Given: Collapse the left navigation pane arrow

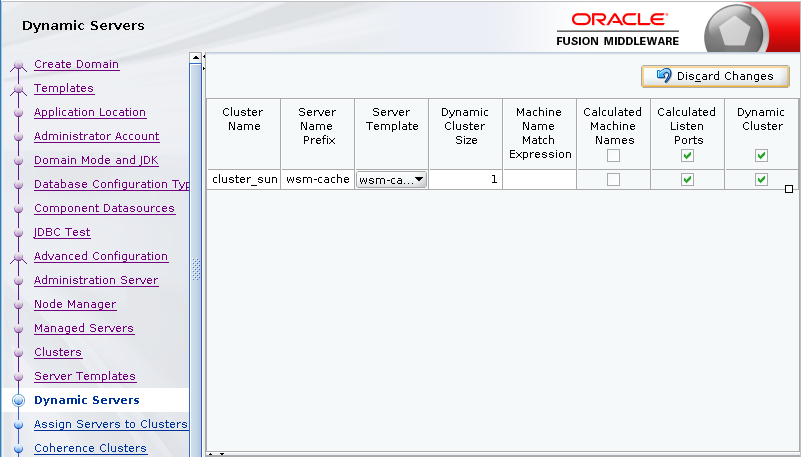Looking at the screenshot, I should pyautogui.click(x=204, y=58).
